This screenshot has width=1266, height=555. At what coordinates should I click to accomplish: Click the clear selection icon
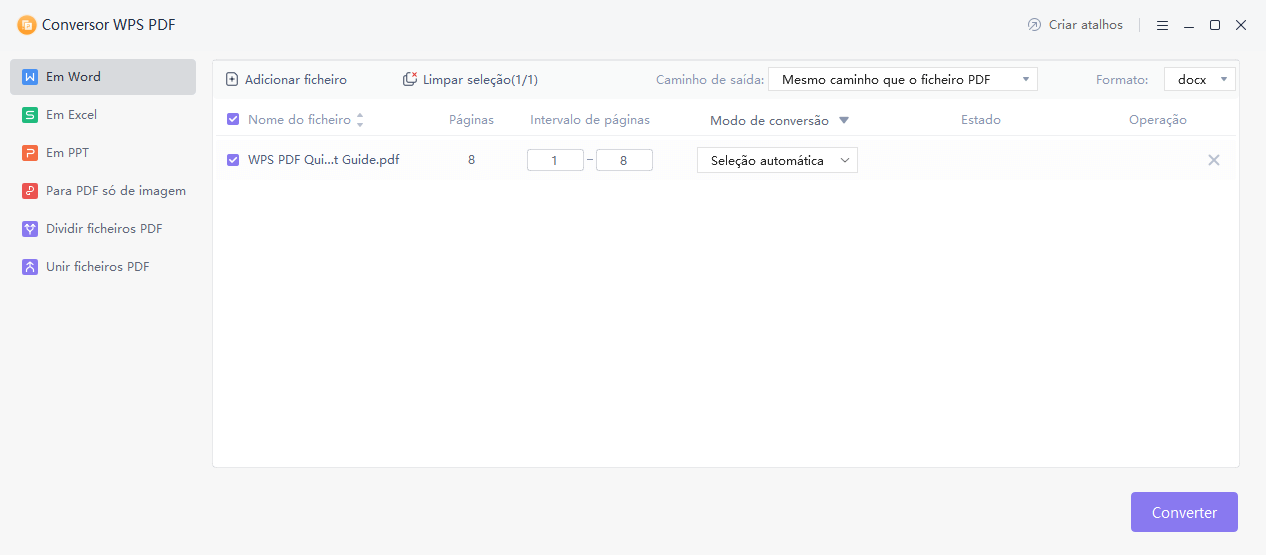pos(410,79)
